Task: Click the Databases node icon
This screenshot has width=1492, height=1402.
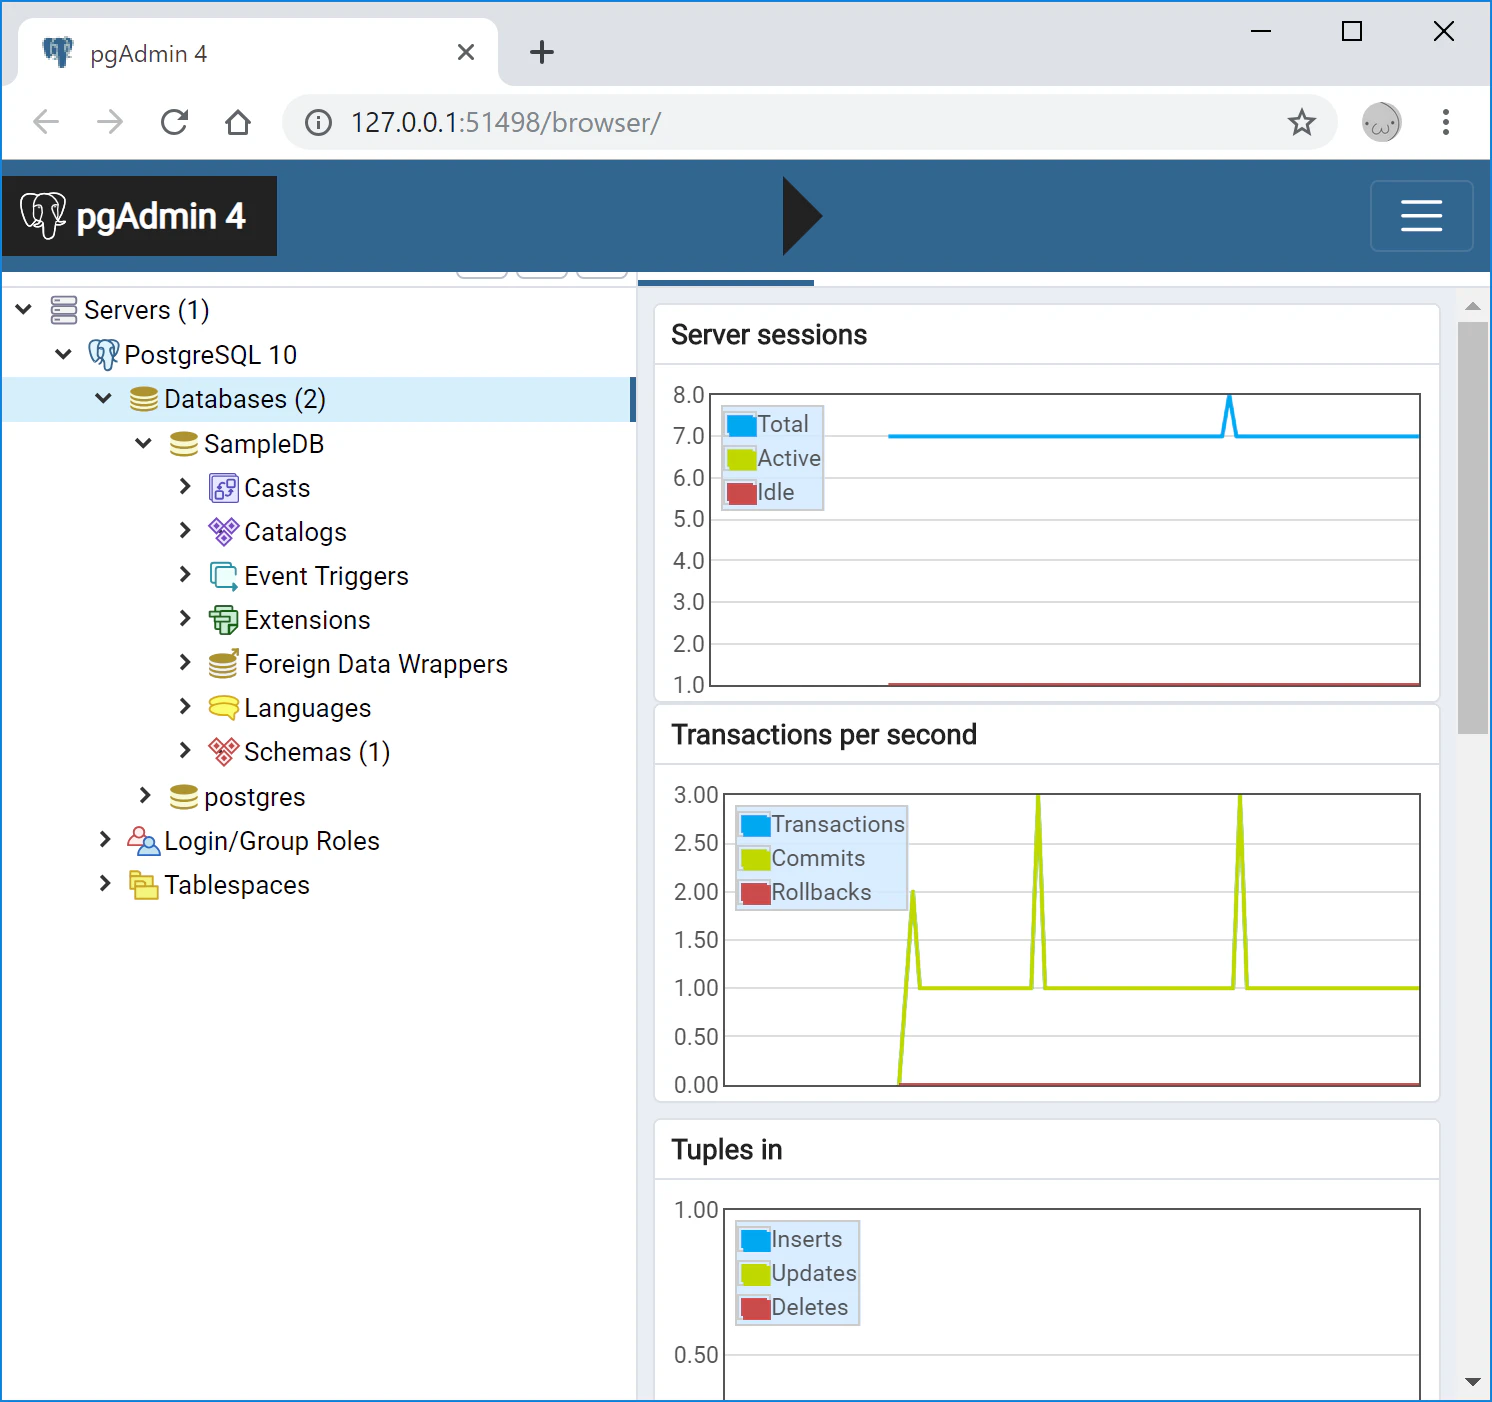Action: (144, 399)
